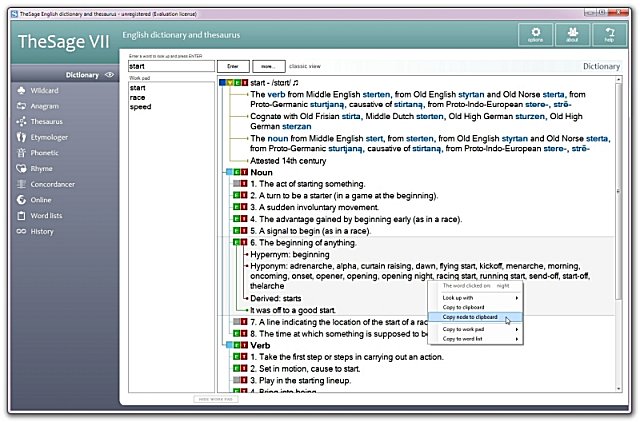Screen dimensions: 640x422
Task: Expand thesaurus (red T) for 'Play in the starting lineup'
Action: pyautogui.click(x=244, y=380)
